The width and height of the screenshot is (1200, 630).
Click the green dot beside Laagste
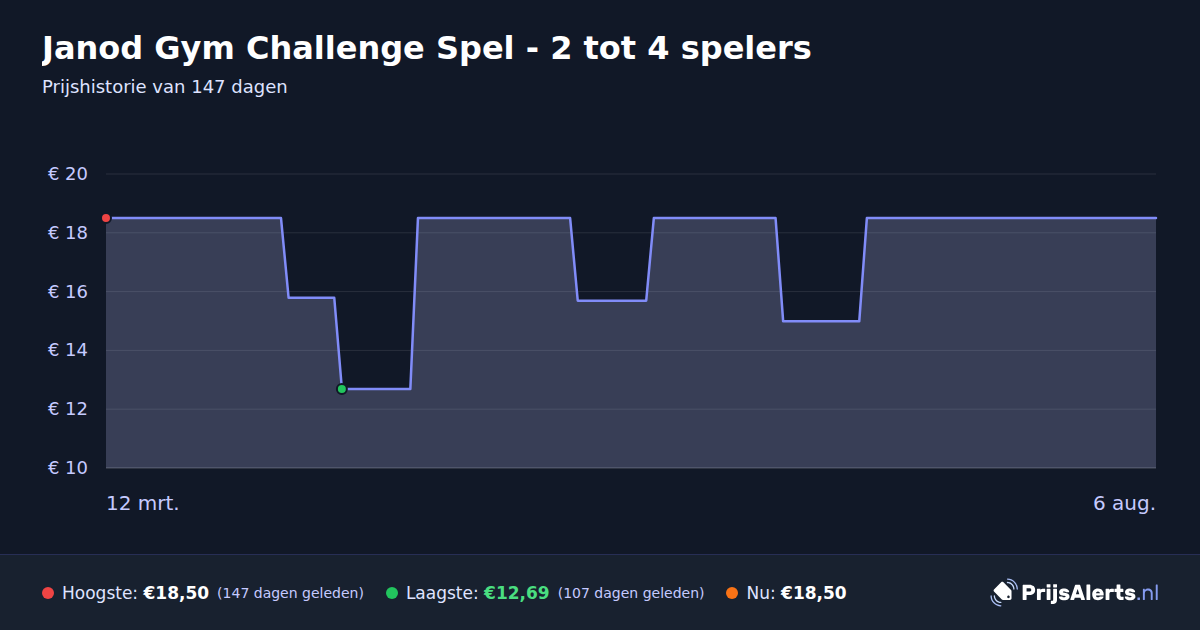(x=392, y=593)
